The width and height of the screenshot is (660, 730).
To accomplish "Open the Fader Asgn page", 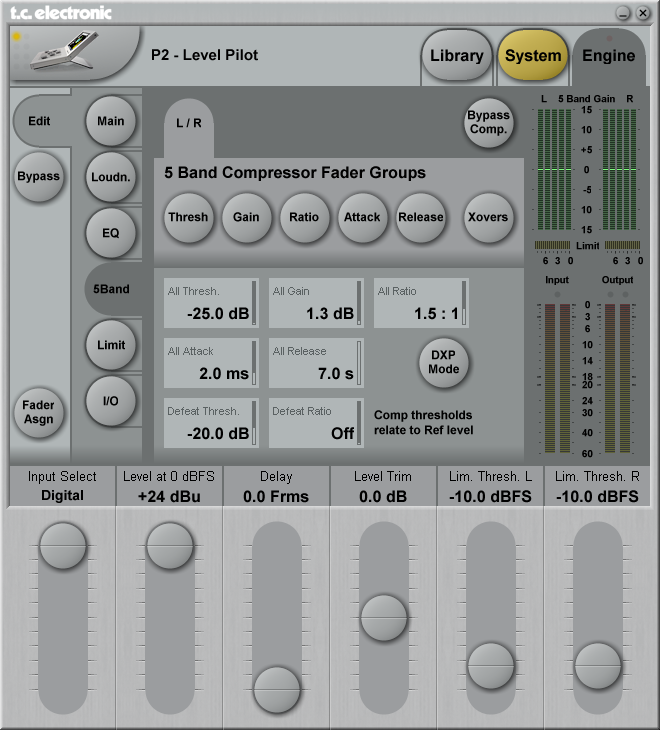I will coord(38,412).
